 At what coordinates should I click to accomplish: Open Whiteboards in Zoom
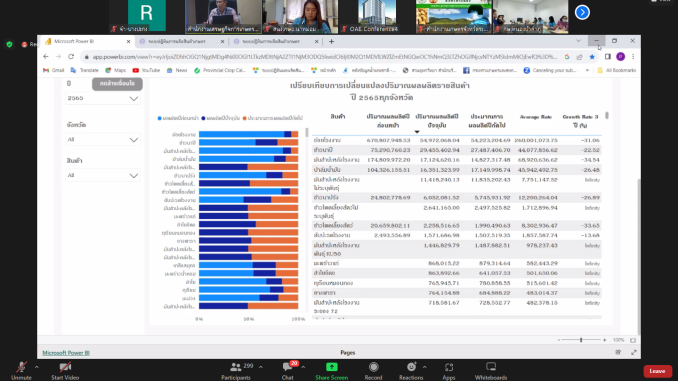coord(491,371)
